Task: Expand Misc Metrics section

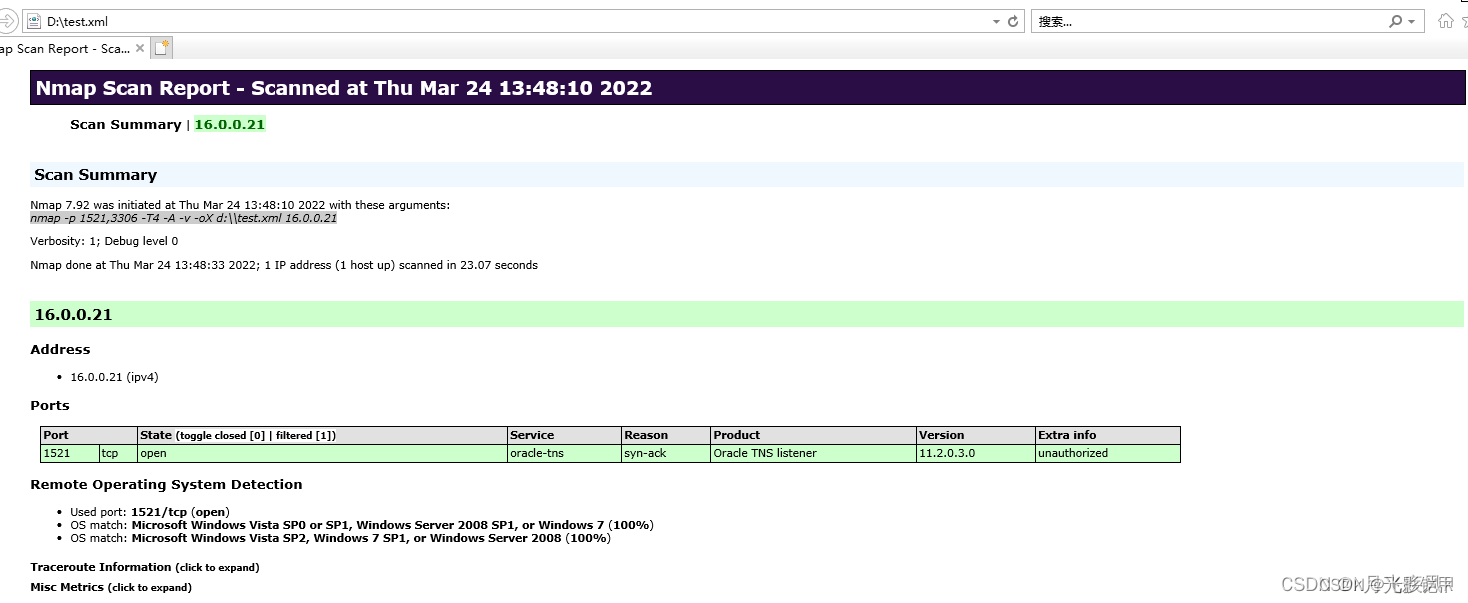Action: click(x=111, y=587)
